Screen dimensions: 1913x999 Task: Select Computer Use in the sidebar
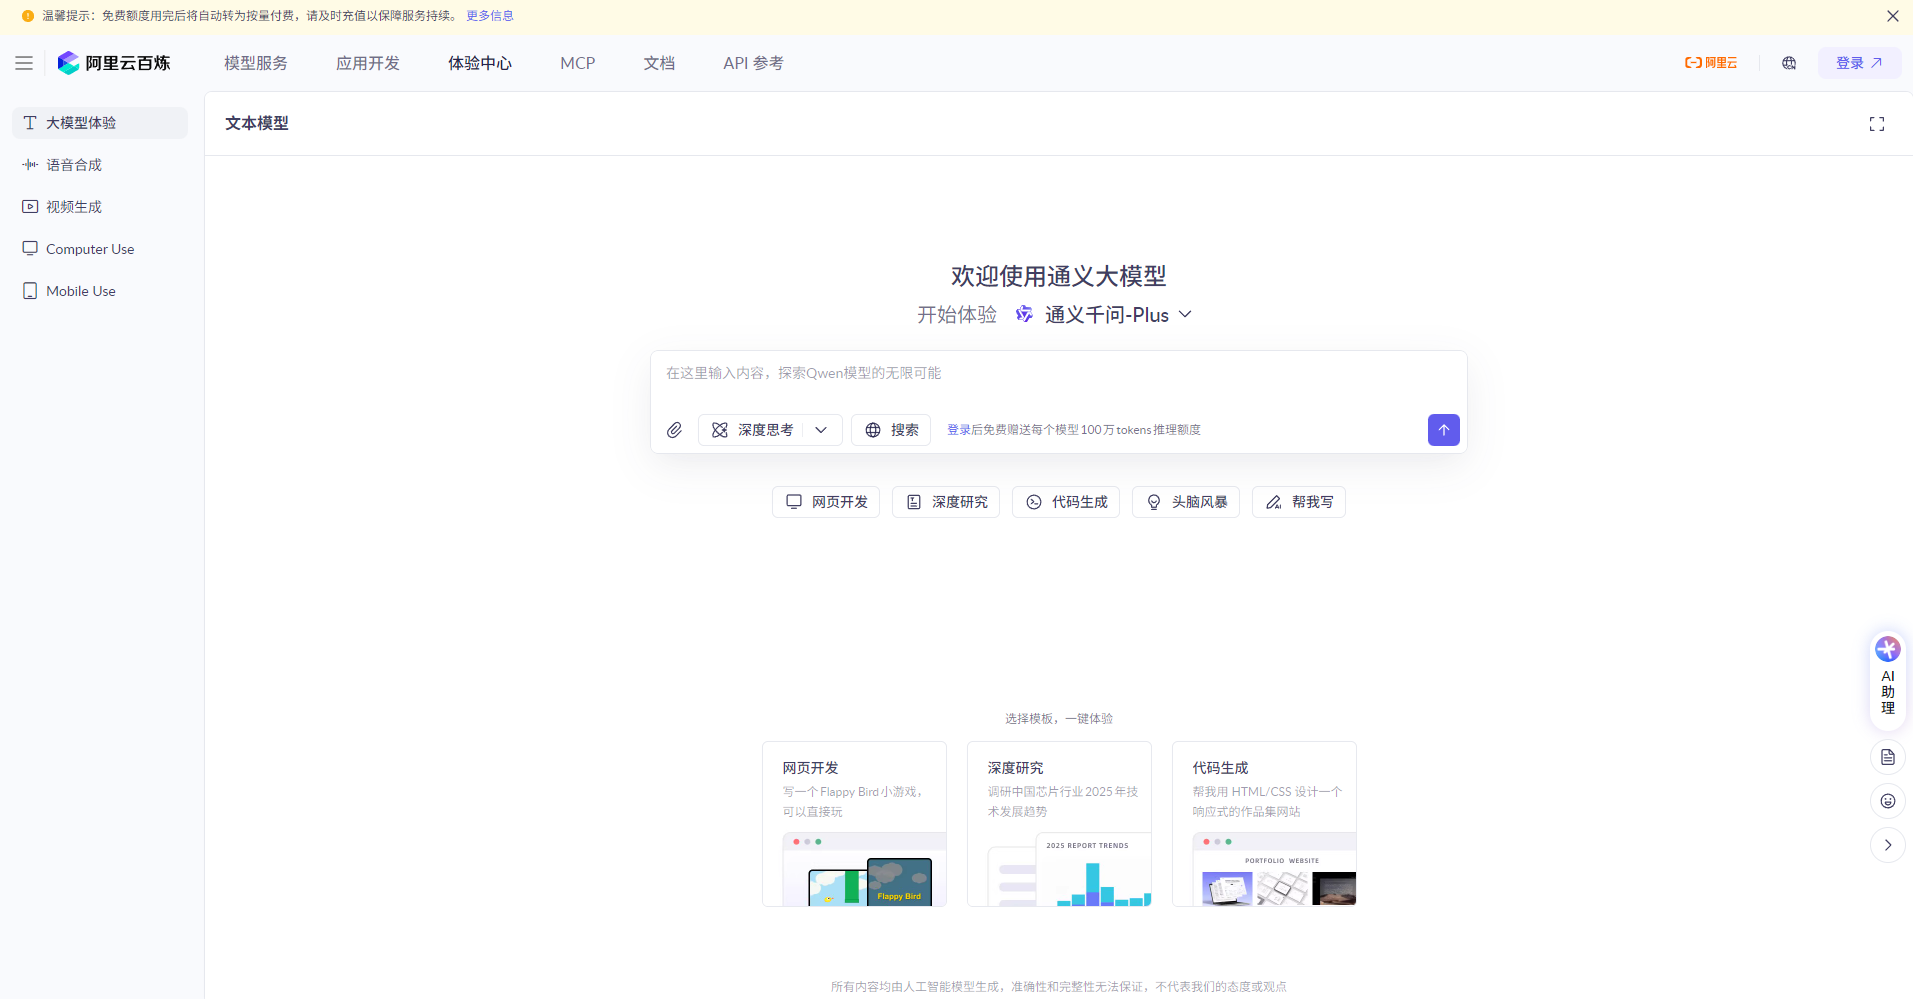(x=90, y=248)
